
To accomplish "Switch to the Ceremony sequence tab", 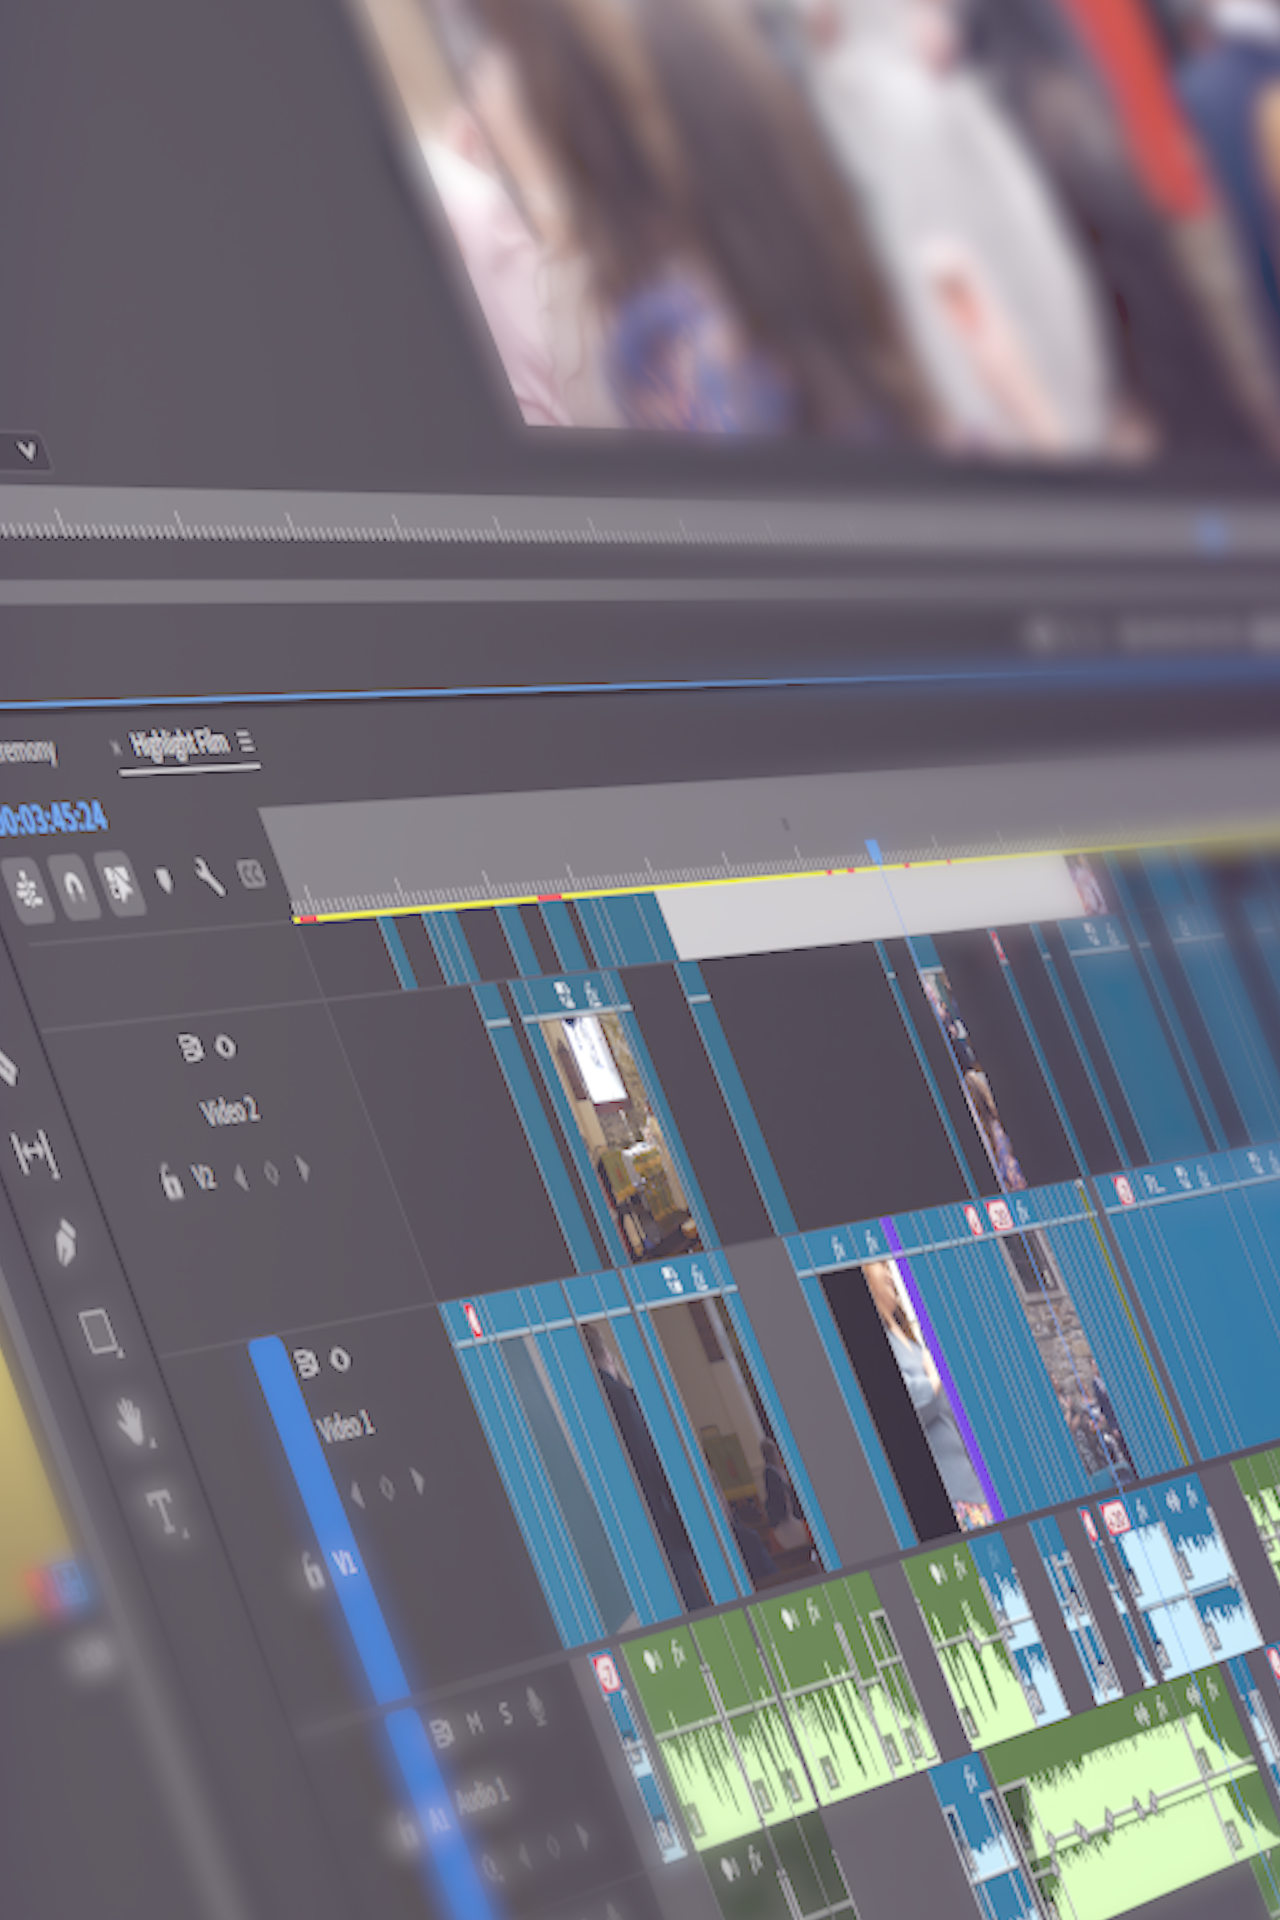I will tap(27, 751).
